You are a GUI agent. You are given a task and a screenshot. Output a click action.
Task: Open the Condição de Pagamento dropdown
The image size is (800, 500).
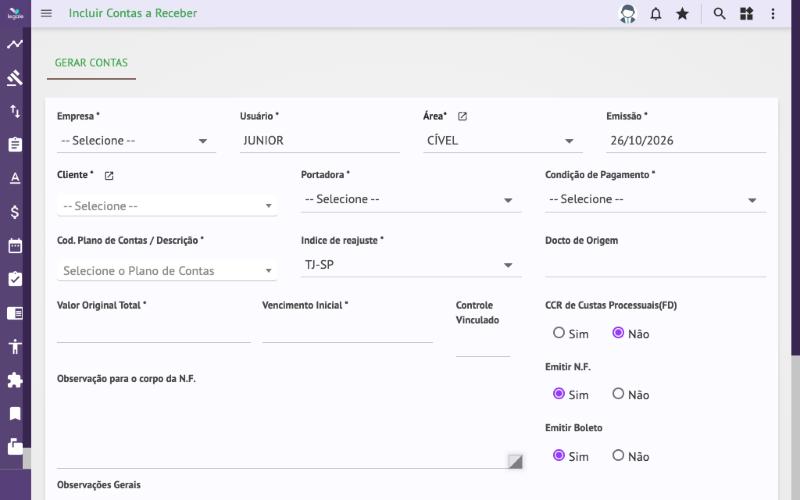click(x=655, y=199)
